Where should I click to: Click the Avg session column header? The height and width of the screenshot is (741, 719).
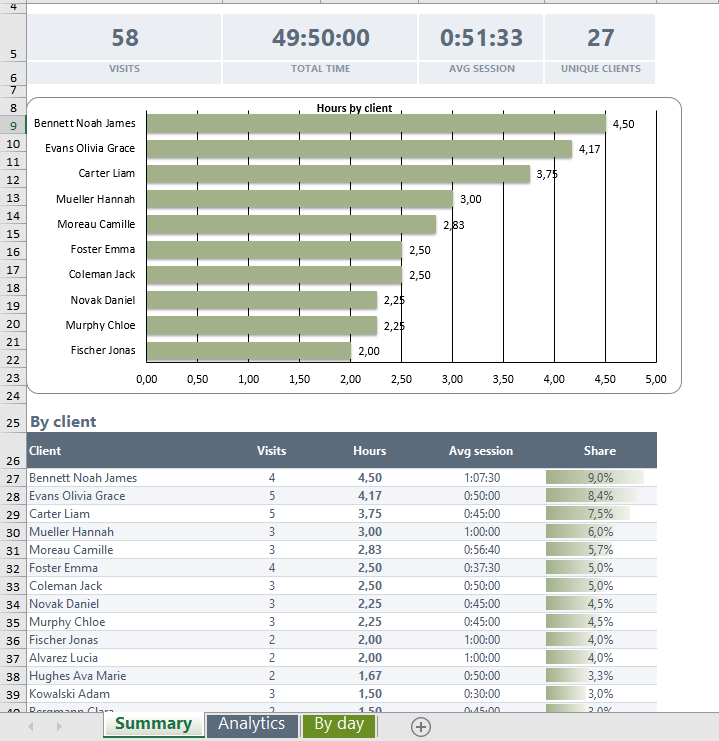pyautogui.click(x=481, y=451)
